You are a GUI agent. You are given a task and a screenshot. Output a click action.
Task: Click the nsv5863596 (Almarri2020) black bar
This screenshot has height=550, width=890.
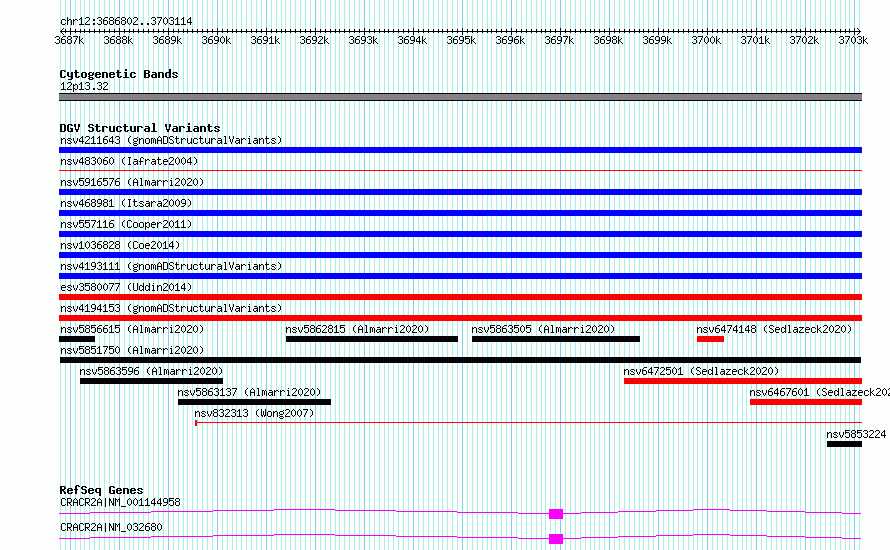151,381
